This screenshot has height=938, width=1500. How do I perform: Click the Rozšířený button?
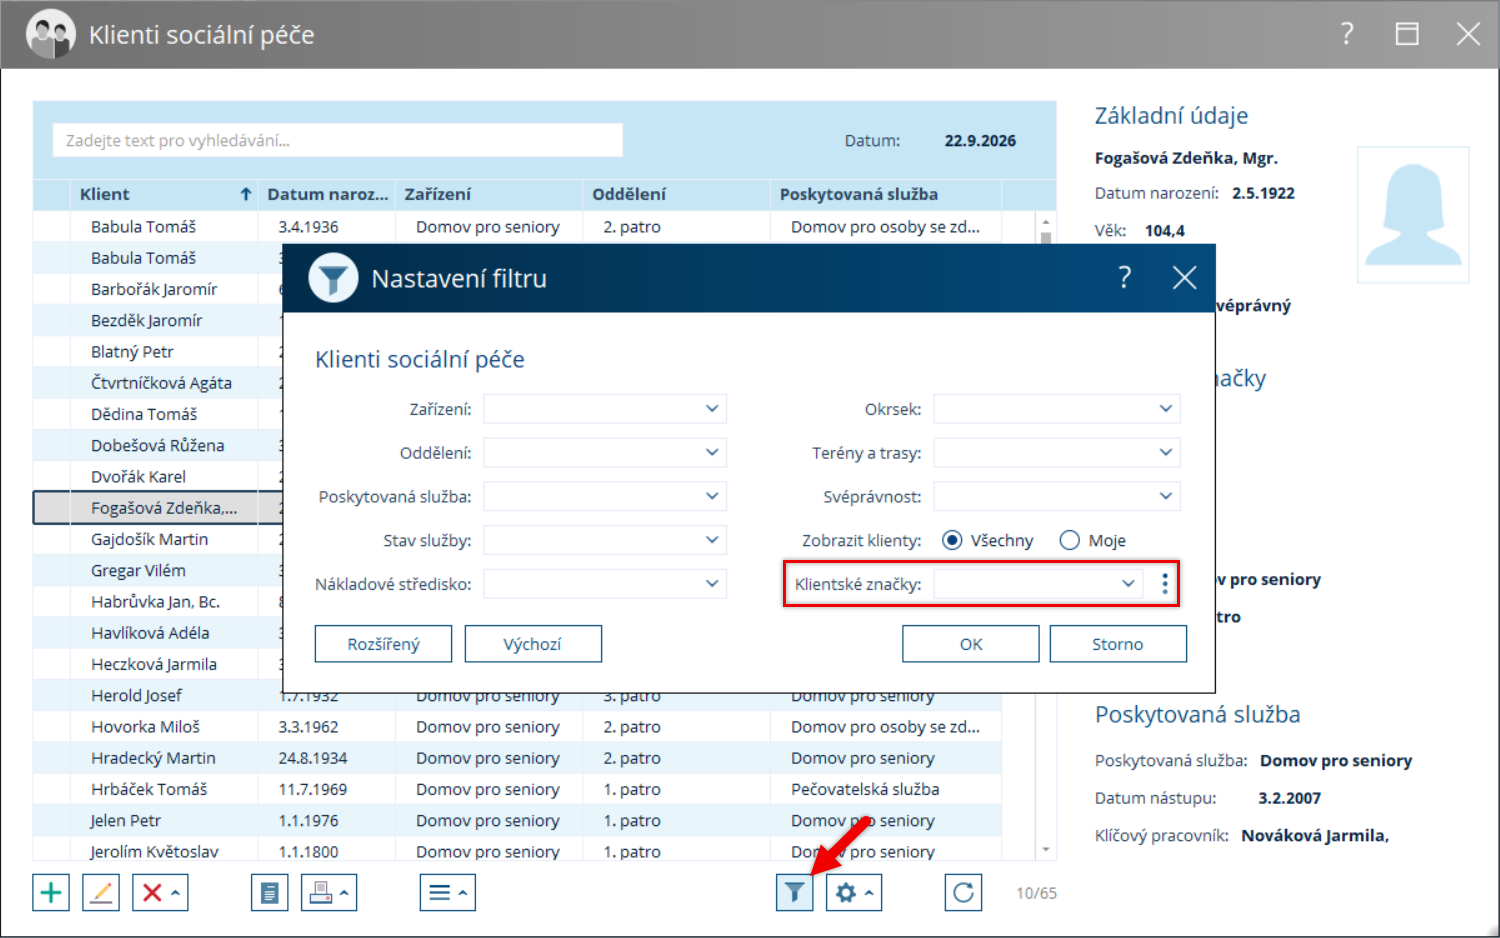pyautogui.click(x=383, y=644)
